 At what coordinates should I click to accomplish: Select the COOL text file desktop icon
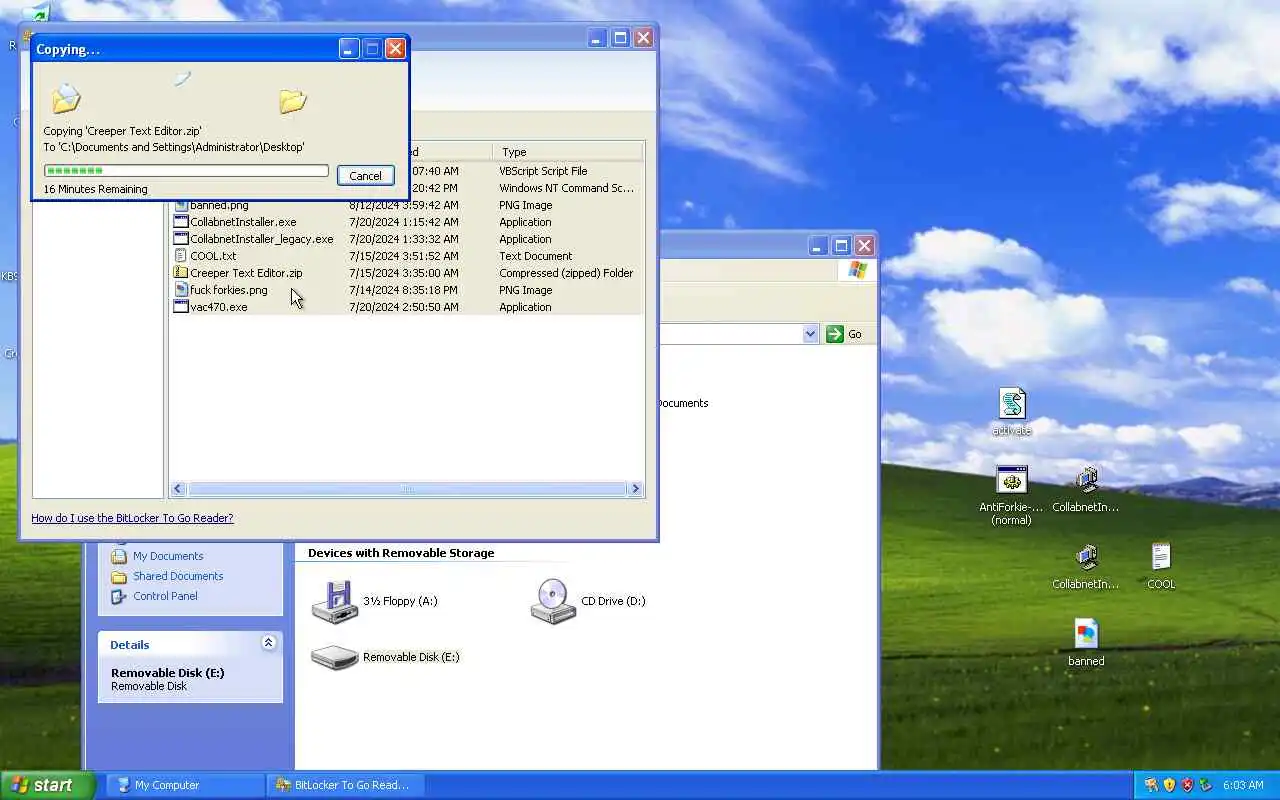[1161, 557]
